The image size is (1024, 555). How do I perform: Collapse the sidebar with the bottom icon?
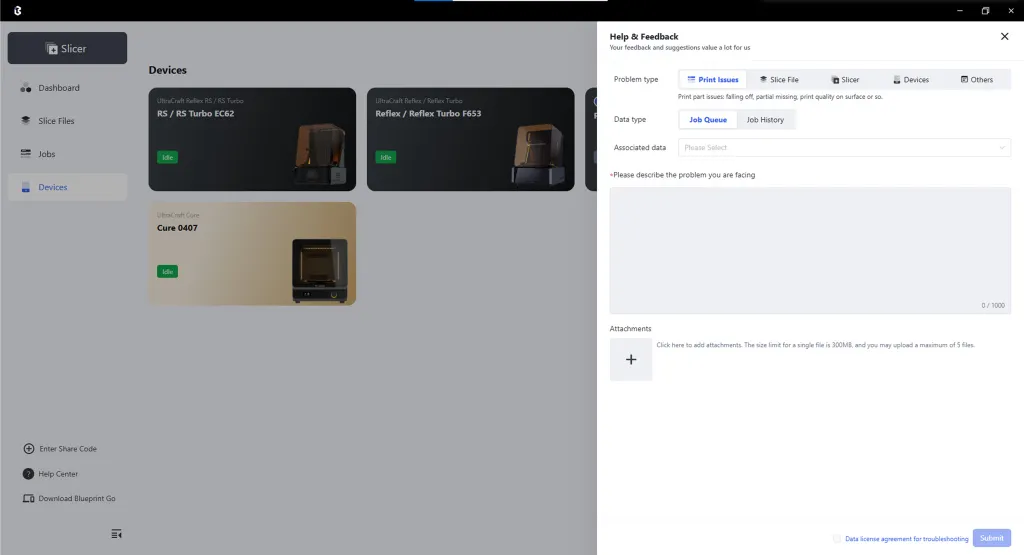(x=117, y=534)
